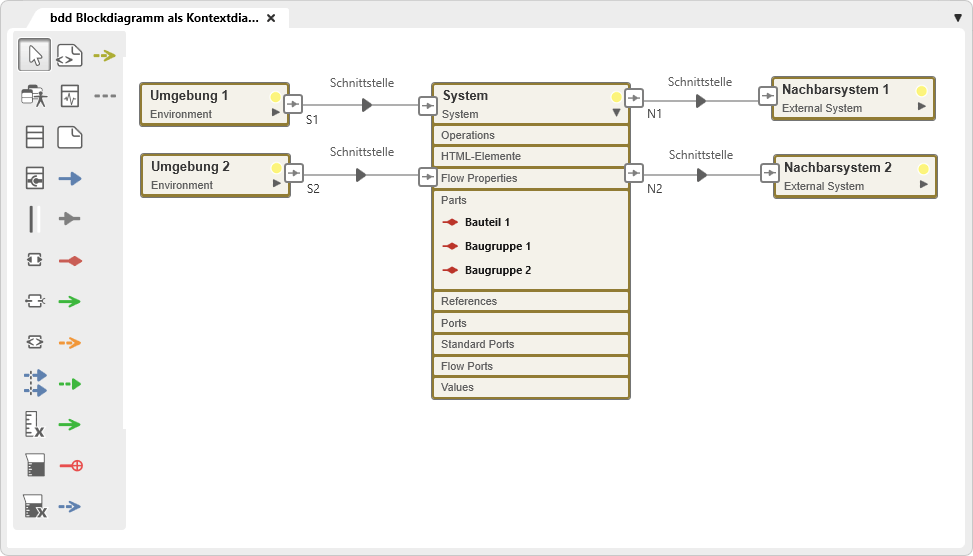The width and height of the screenshot is (973, 556).
Task: Pick the red diamond composition connector
Action: [70, 260]
